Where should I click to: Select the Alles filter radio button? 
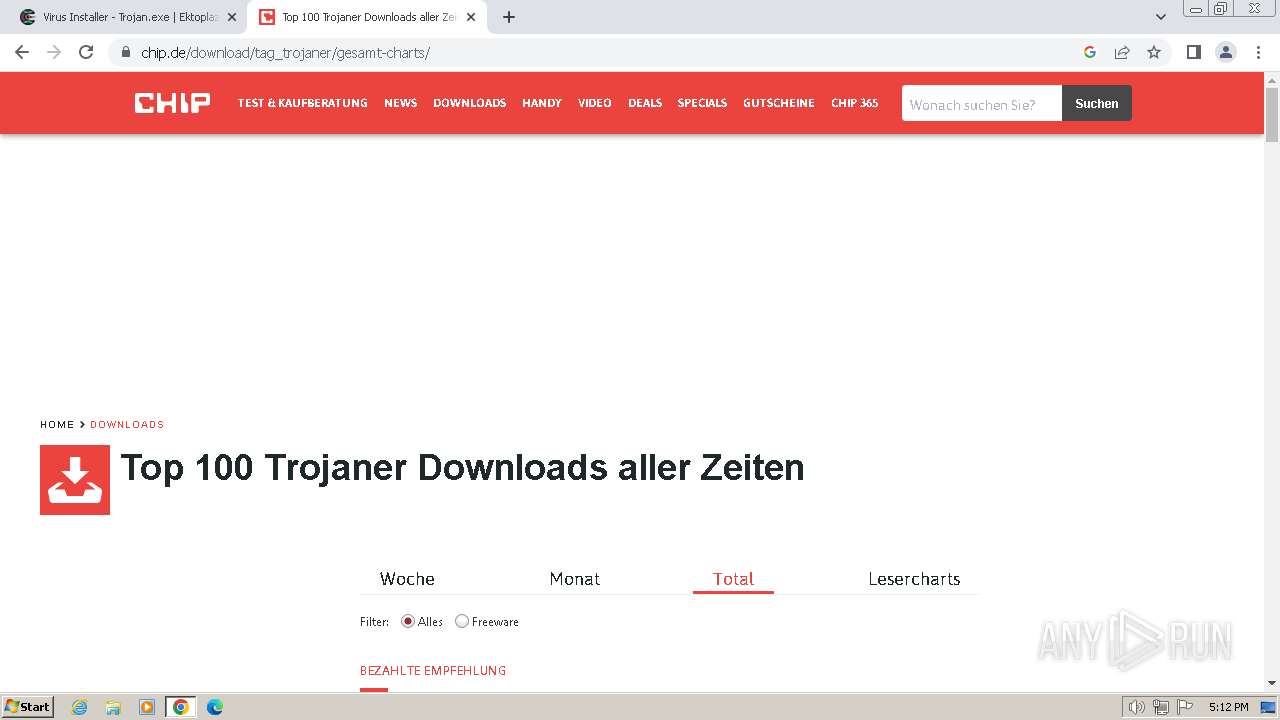point(408,621)
